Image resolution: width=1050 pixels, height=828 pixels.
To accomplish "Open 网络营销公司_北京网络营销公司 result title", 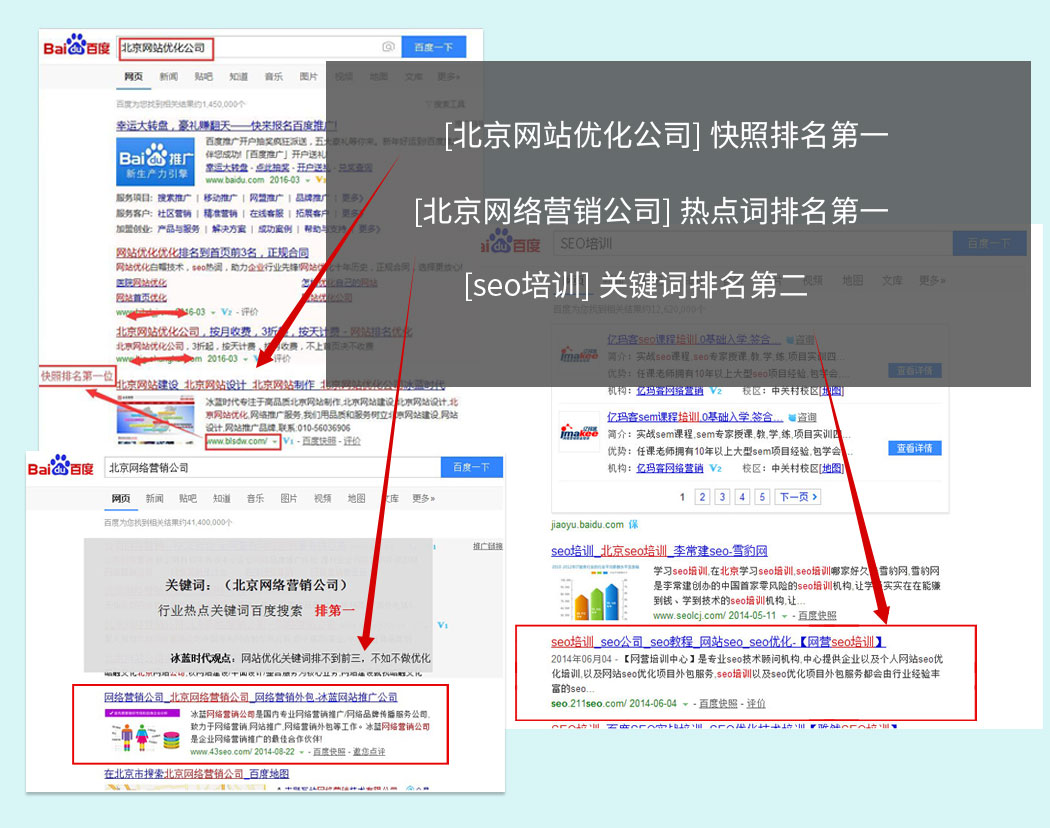I will (x=250, y=697).
